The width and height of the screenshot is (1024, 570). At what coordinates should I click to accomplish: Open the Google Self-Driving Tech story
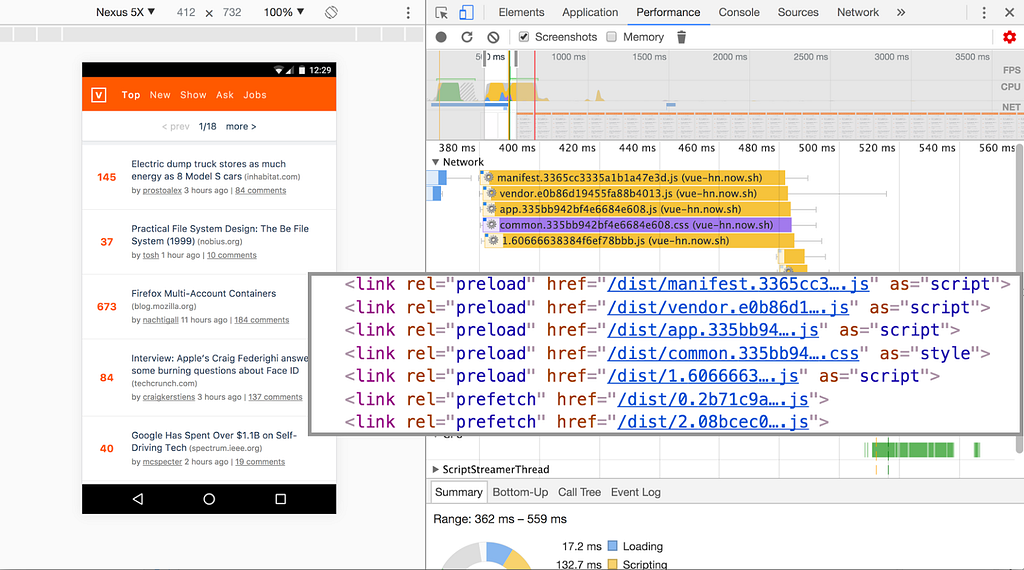(214, 441)
